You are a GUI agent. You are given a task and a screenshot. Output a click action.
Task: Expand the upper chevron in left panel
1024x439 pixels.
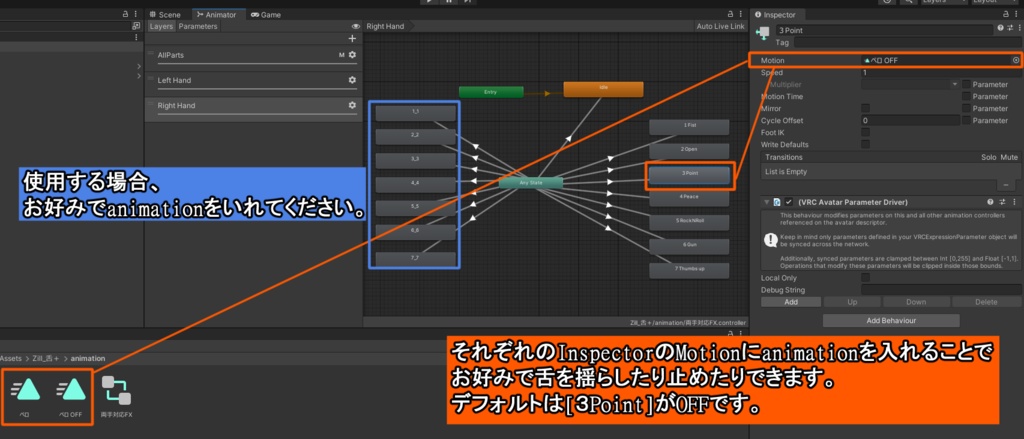point(138,66)
